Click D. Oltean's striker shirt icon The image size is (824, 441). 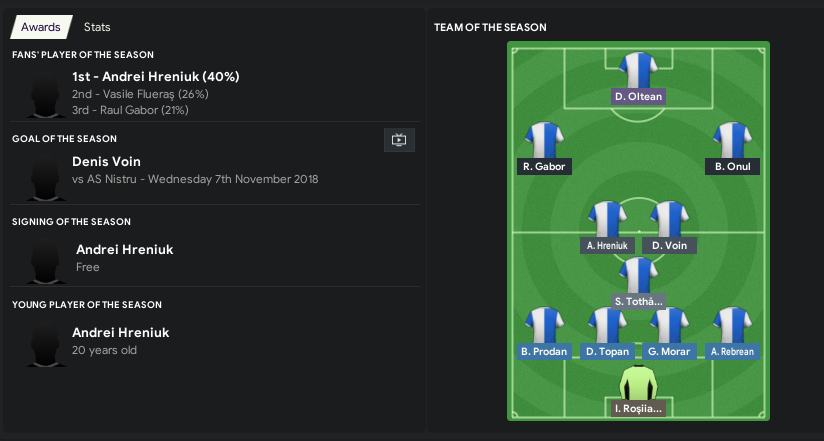638,70
